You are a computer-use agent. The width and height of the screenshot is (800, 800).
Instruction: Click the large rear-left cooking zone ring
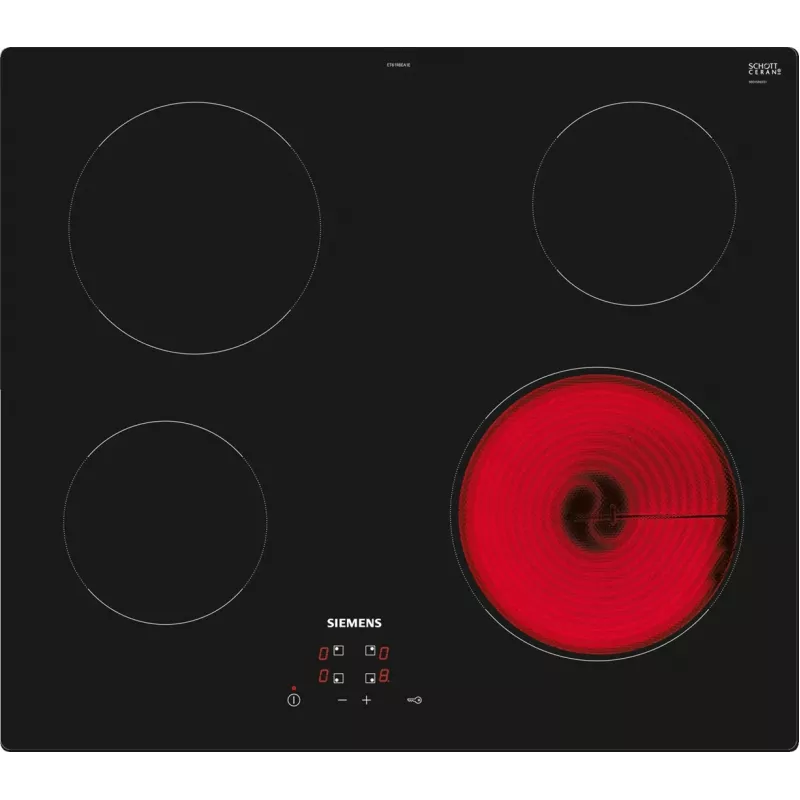195,228
